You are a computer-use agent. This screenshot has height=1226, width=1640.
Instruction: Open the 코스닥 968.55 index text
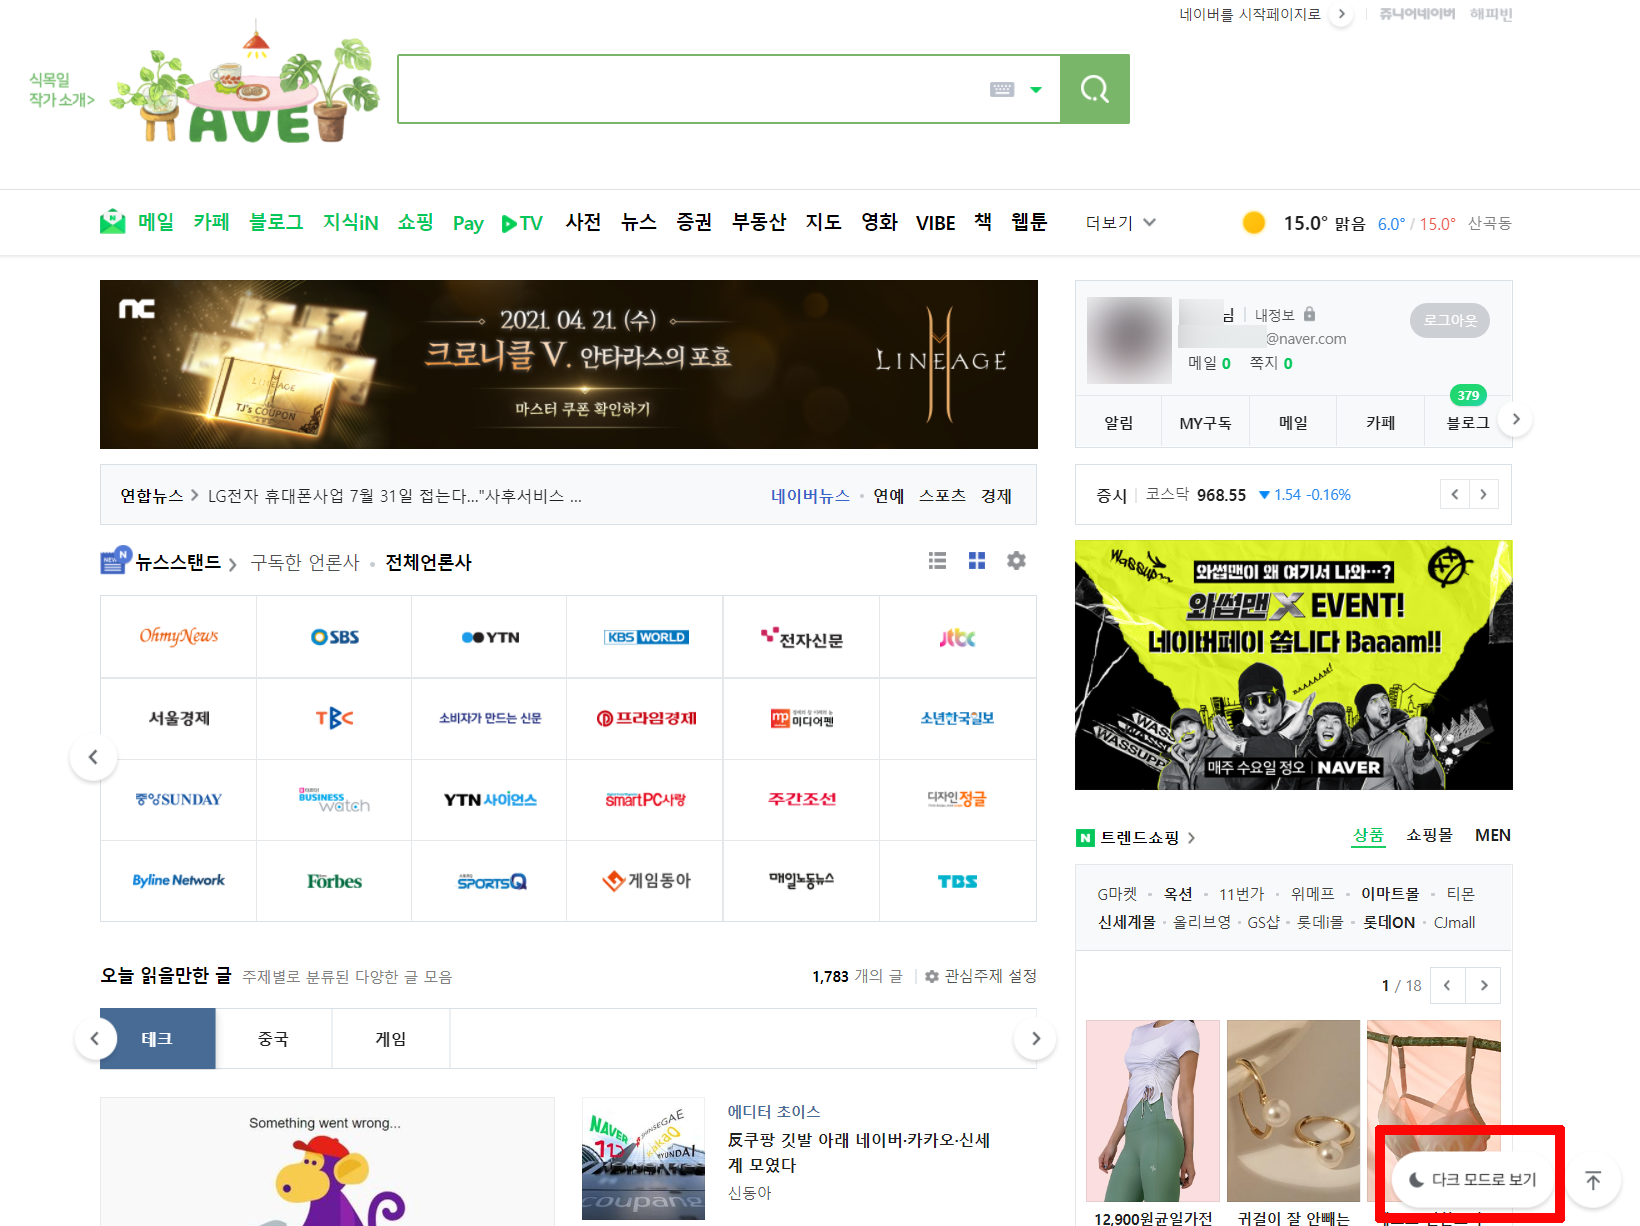coord(1196,495)
